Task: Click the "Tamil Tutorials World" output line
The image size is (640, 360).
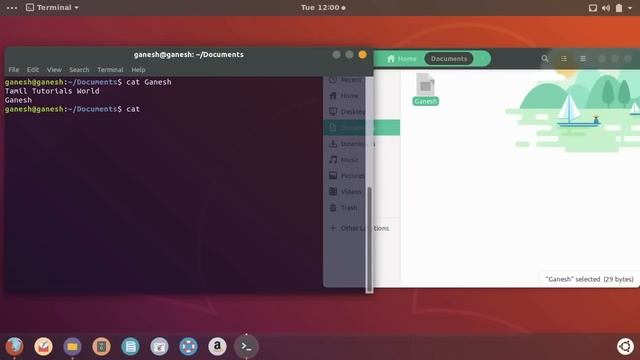Action: pyautogui.click(x=52, y=91)
